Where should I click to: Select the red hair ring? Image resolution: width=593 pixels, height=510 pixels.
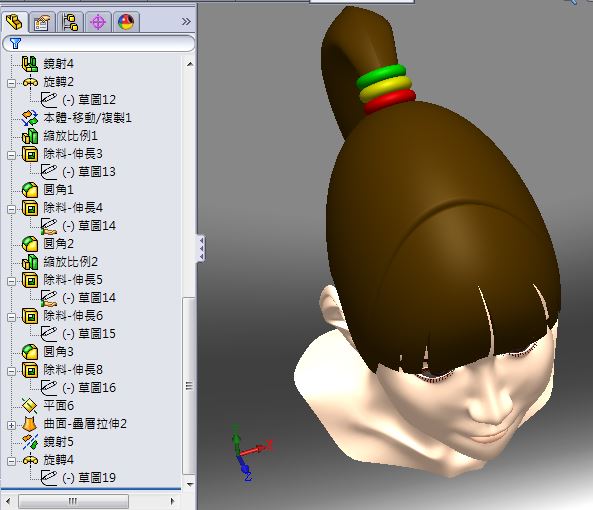(x=390, y=101)
